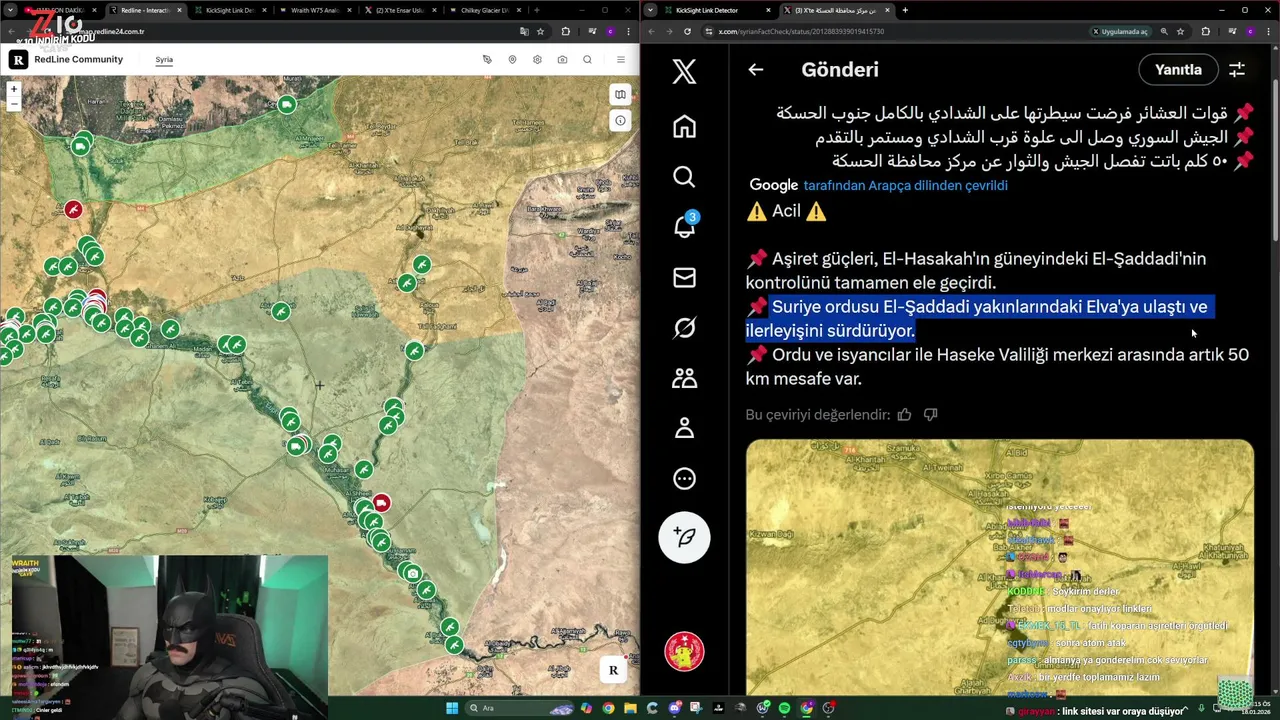The width and height of the screenshot is (1280, 720).
Task: Open reply sorting options beside Yanıtla
Action: coord(1237,70)
